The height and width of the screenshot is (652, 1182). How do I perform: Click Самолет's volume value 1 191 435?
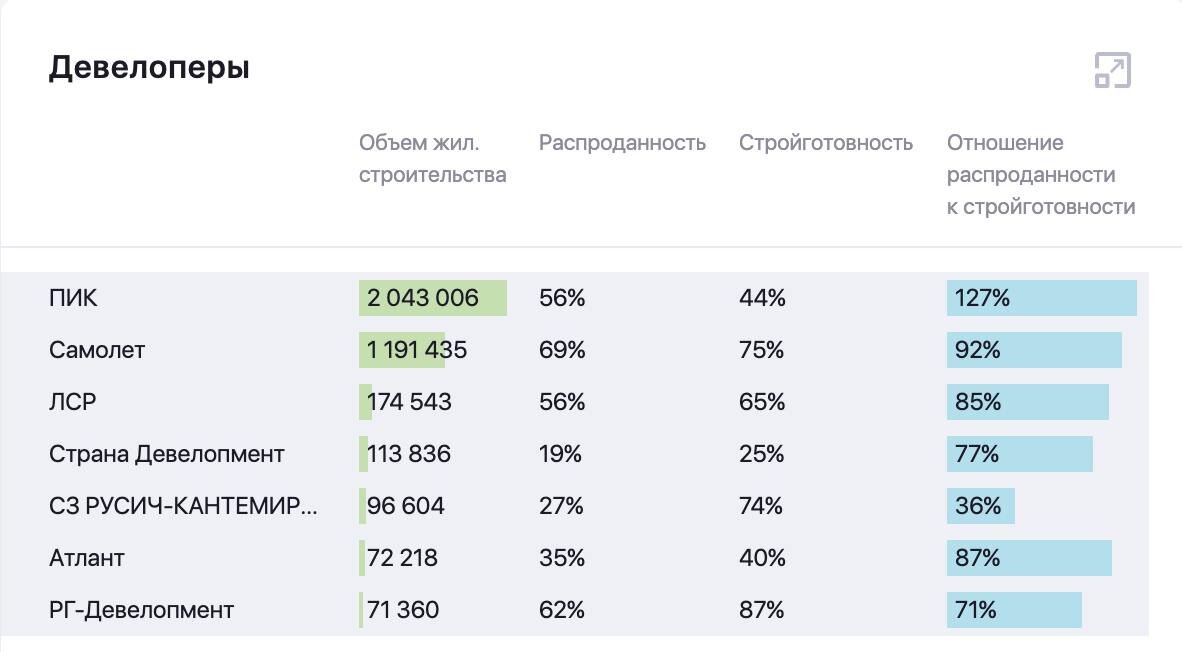pos(417,350)
